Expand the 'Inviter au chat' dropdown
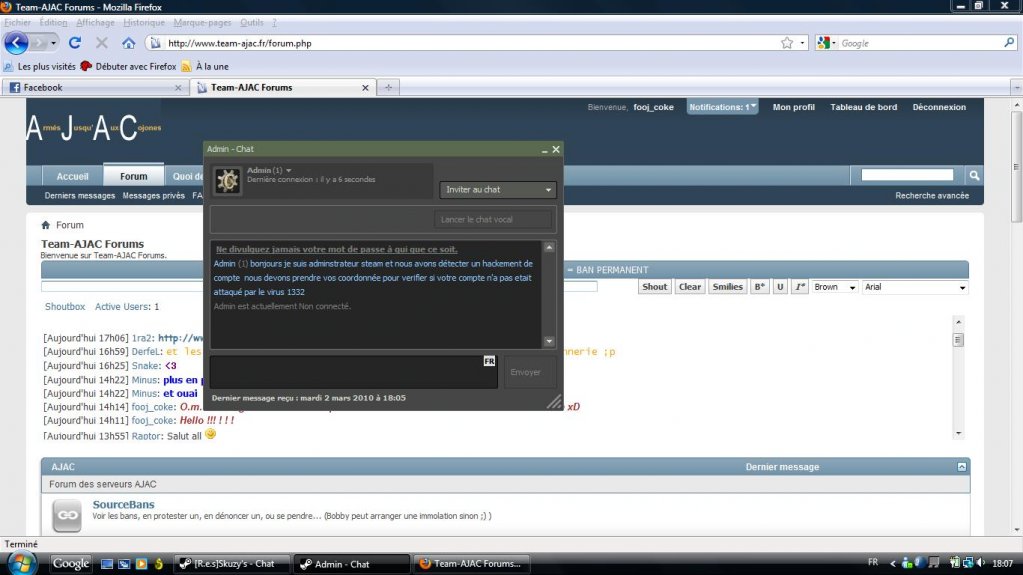The width and height of the screenshot is (1023, 575). pyautogui.click(x=498, y=190)
